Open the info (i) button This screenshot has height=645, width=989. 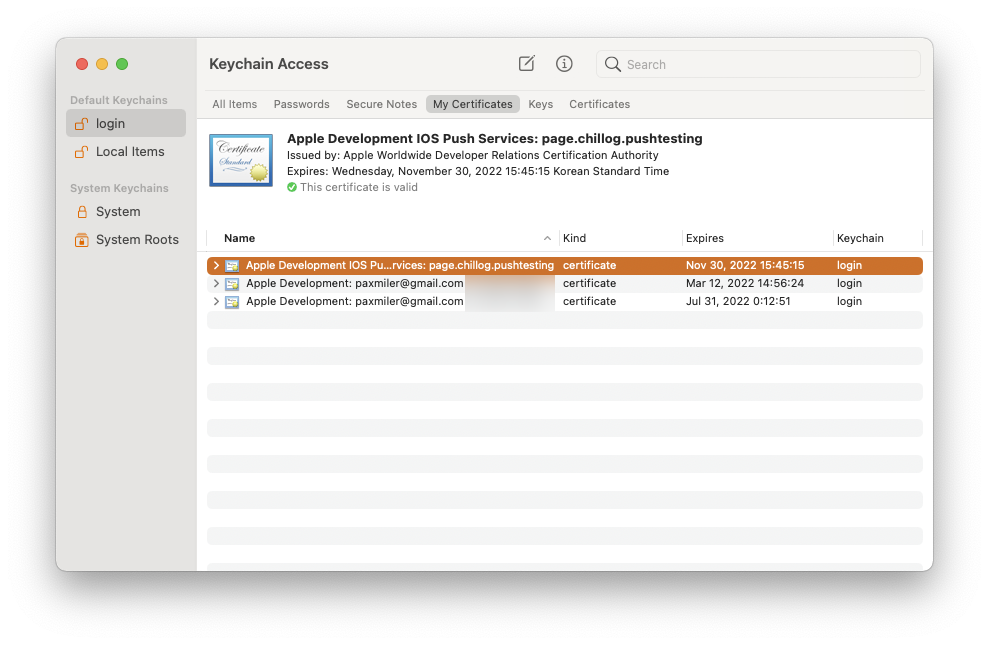tap(564, 64)
